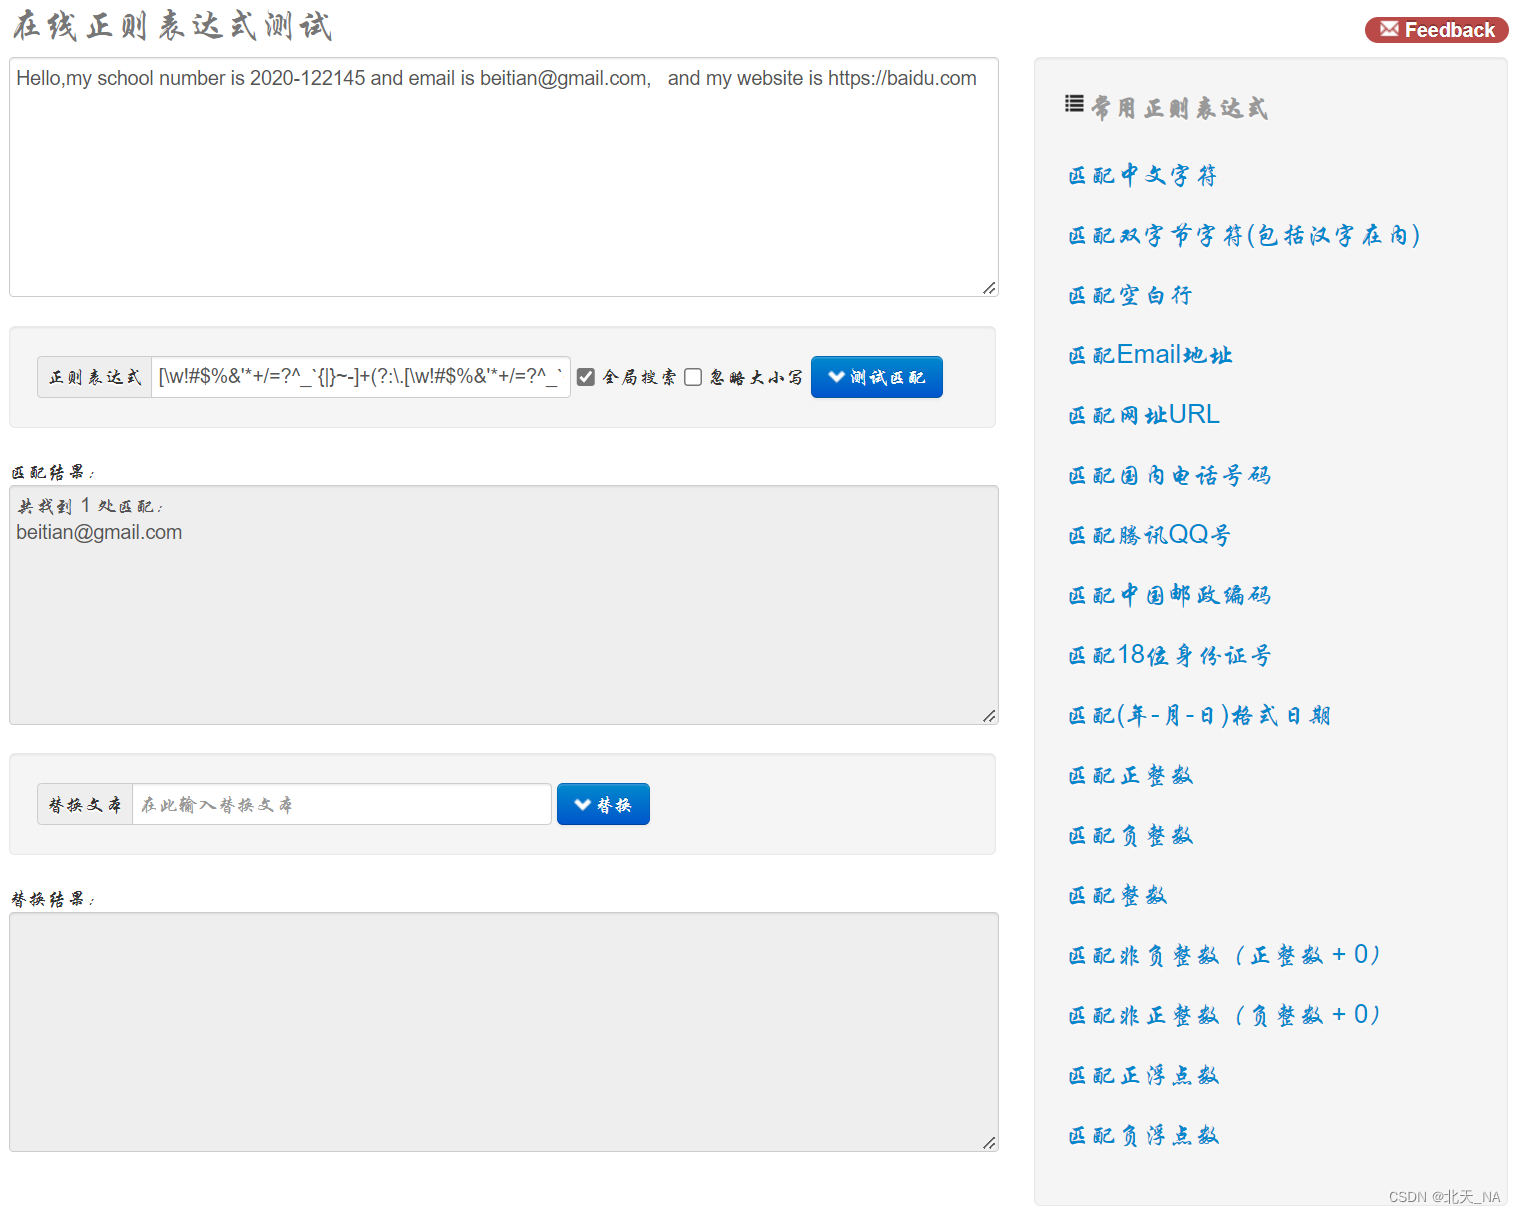This screenshot has height=1213, width=1516.
Task: Click the Feedback button
Action: pos(1436,30)
